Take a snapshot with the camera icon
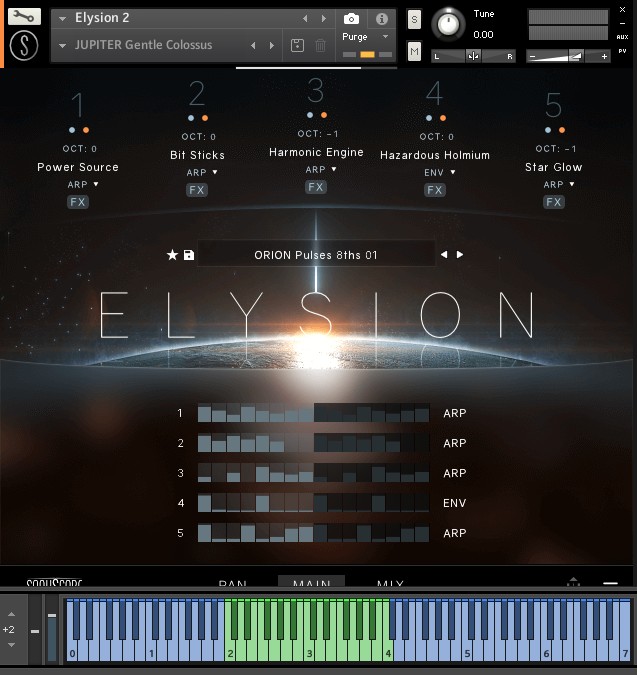 (x=351, y=19)
